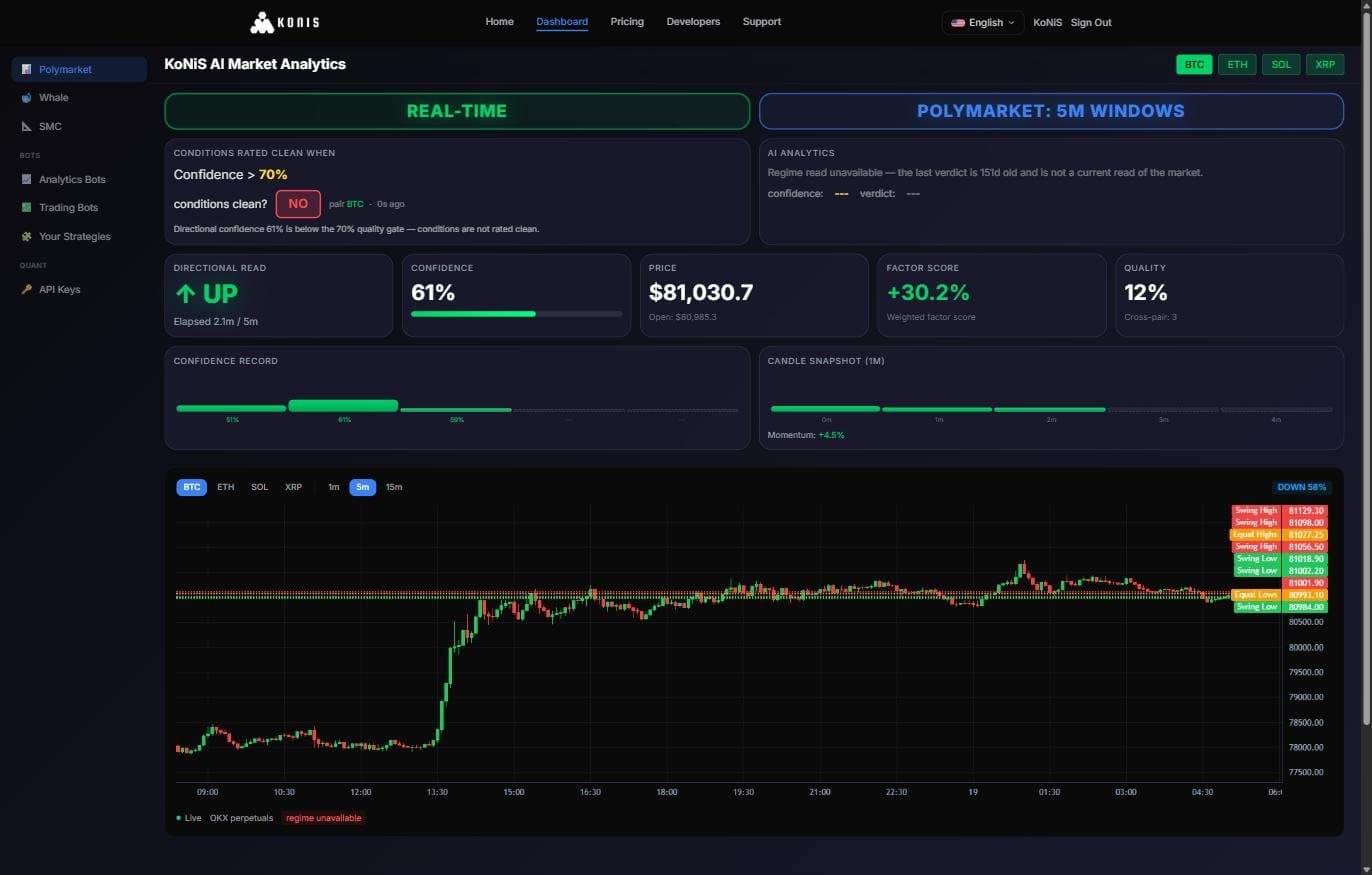1372x875 pixels.
Task: Switch chart pair to XRP
Action: [293, 487]
